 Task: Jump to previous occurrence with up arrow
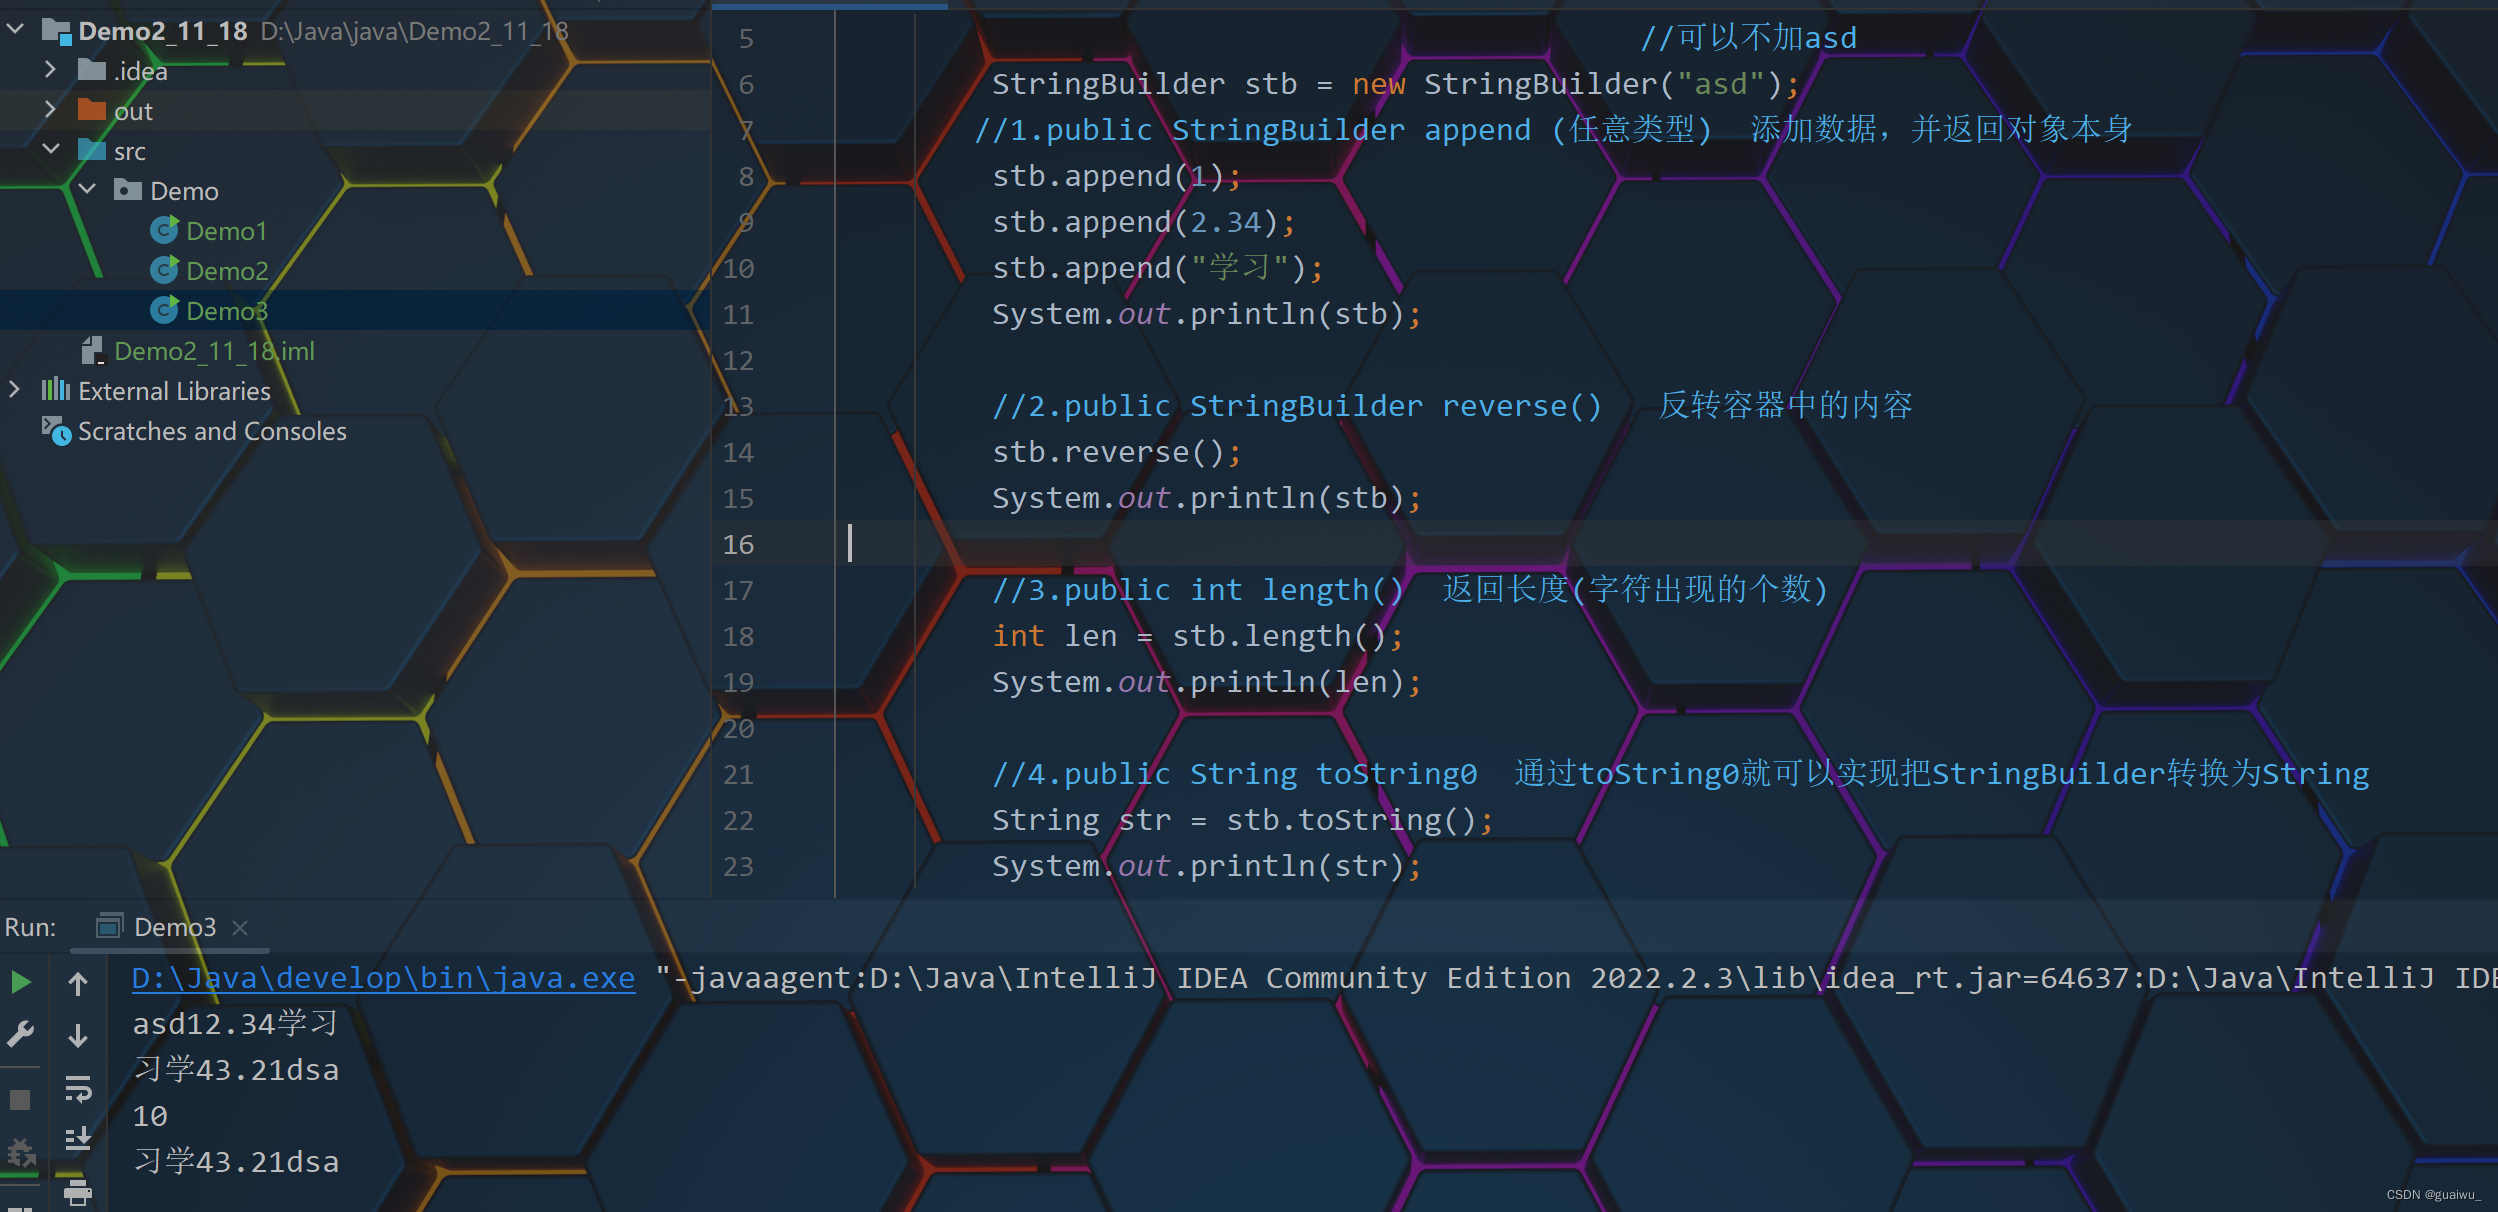[x=79, y=982]
